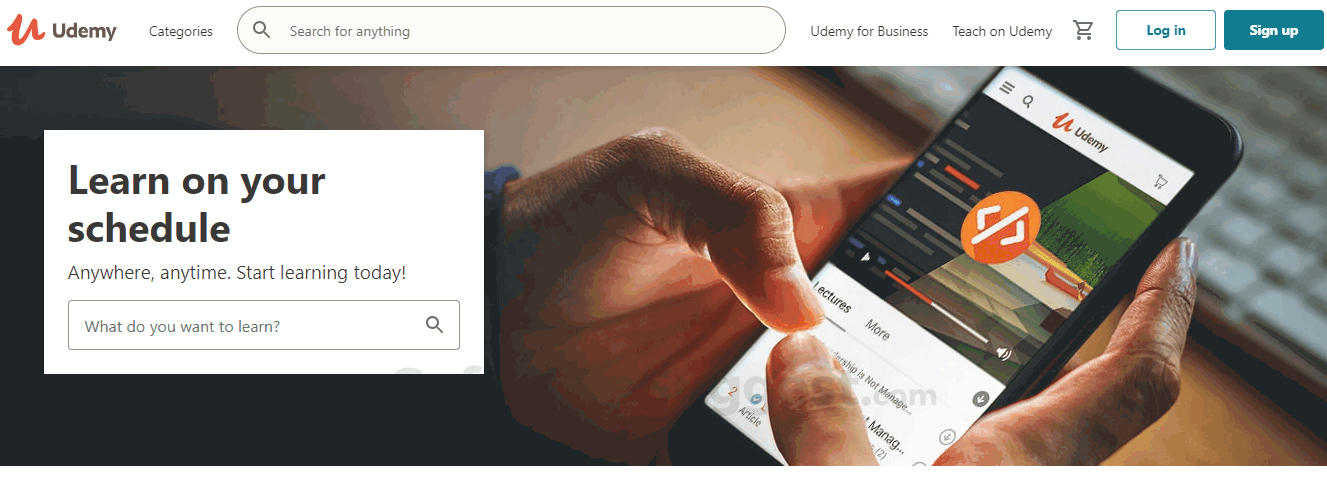Click the volume icon on phone video
The image size is (1327, 485).
click(x=1004, y=353)
